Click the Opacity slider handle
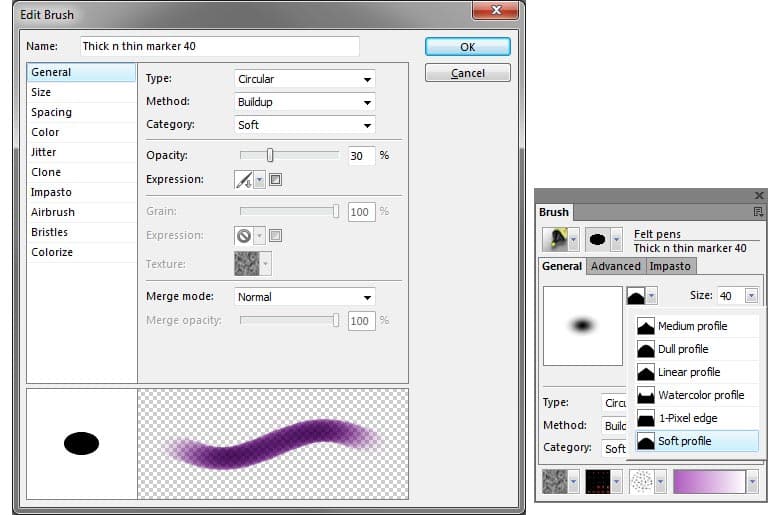 point(270,155)
